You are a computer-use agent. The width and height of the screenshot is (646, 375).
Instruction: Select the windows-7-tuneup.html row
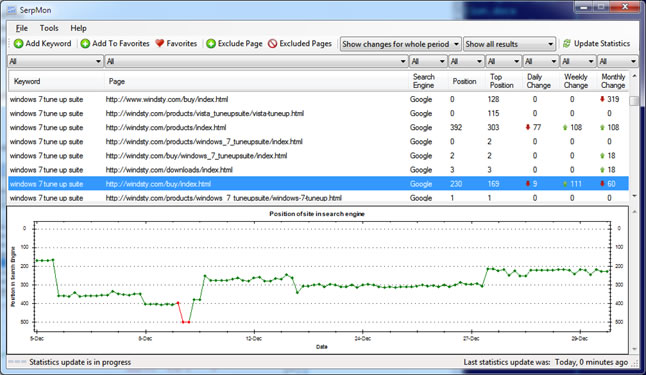click(x=318, y=197)
